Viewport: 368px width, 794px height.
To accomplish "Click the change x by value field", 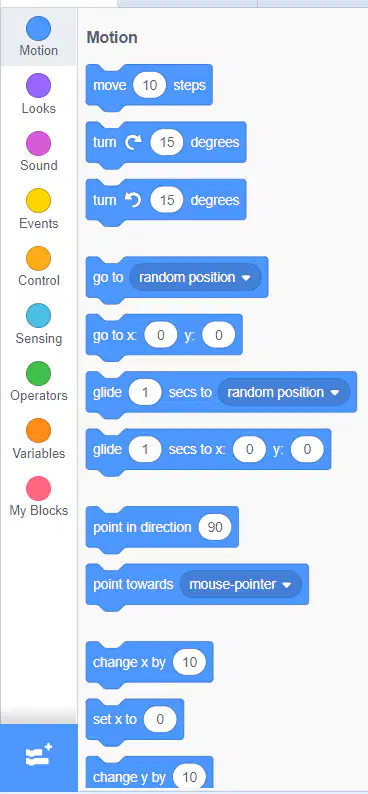I will coord(189,662).
